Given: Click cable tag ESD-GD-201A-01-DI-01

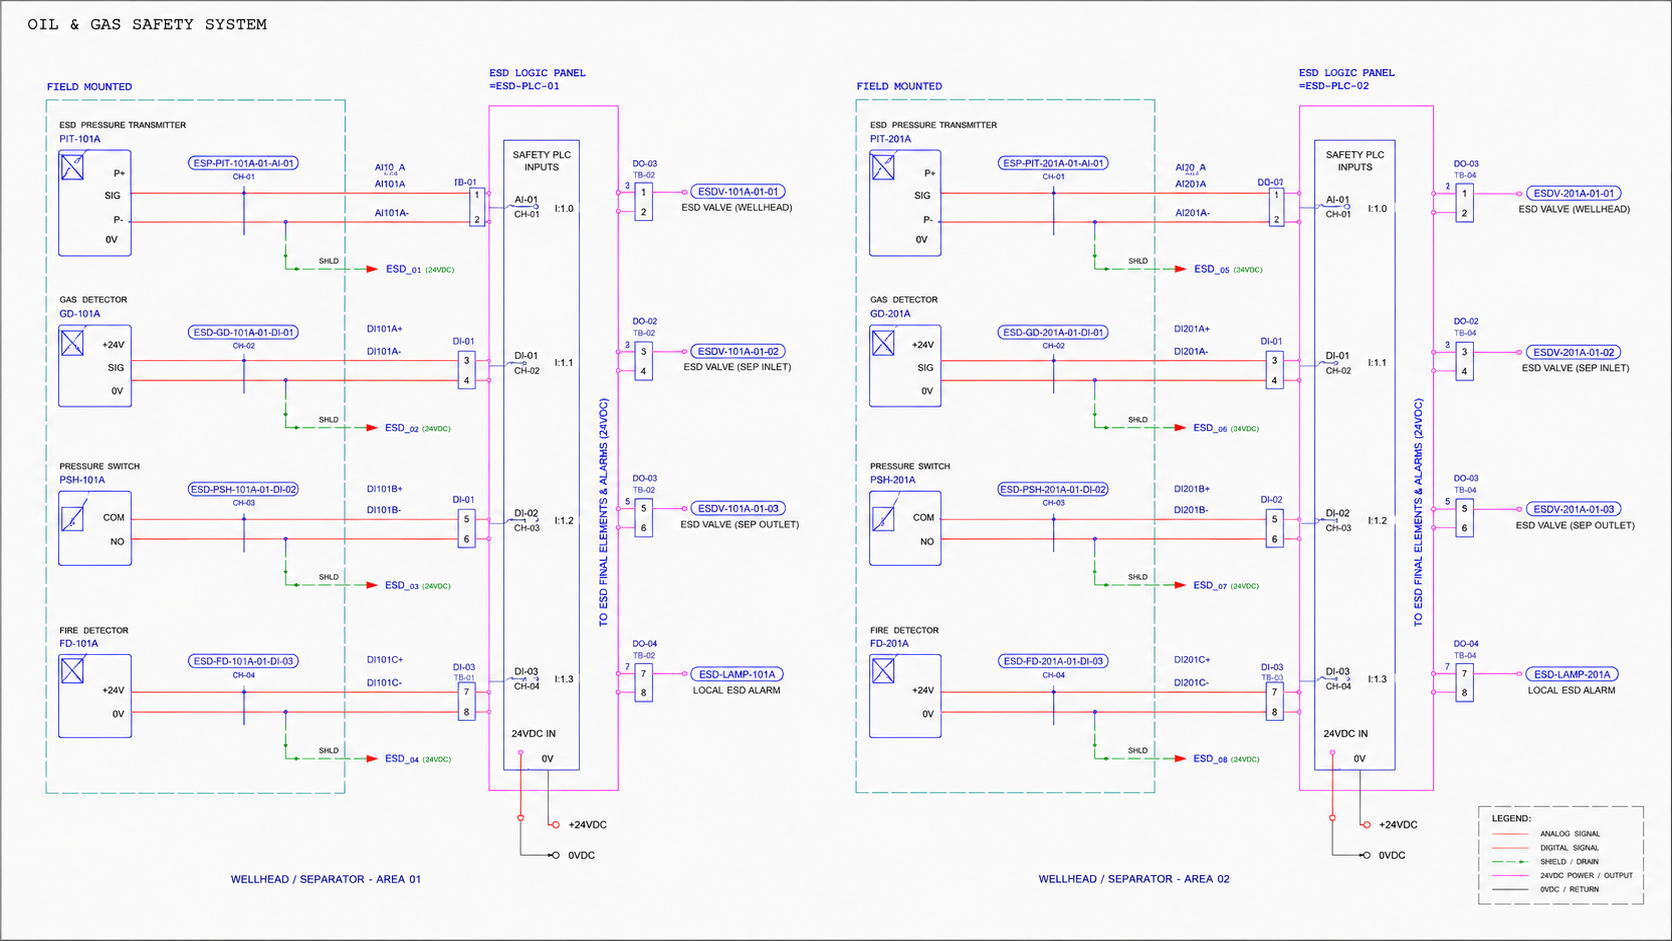Looking at the screenshot, I should [x=1054, y=332].
